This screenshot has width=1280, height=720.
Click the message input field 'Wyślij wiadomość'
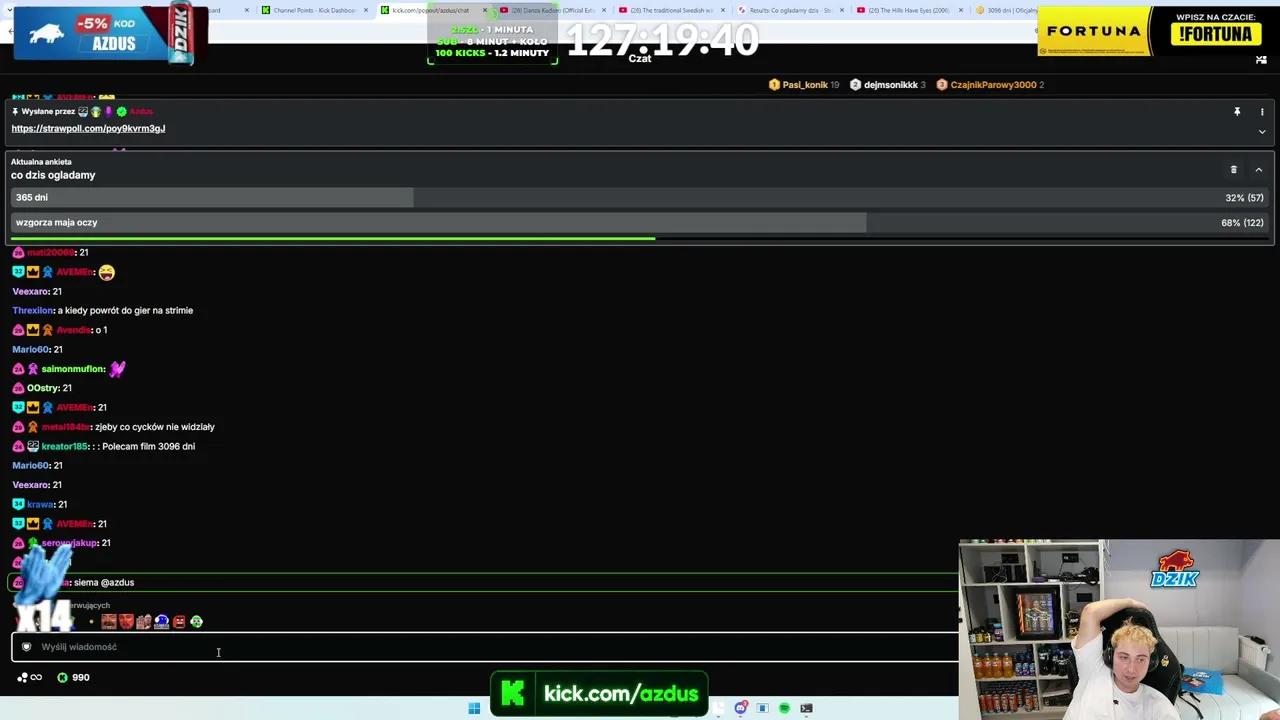click(485, 647)
